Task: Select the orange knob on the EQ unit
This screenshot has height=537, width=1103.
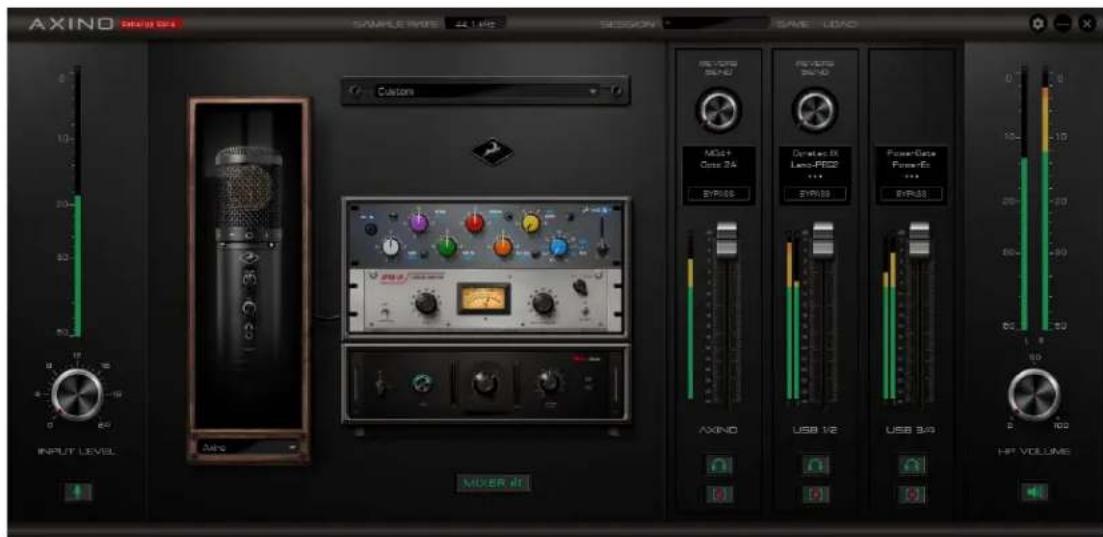Action: (502, 246)
